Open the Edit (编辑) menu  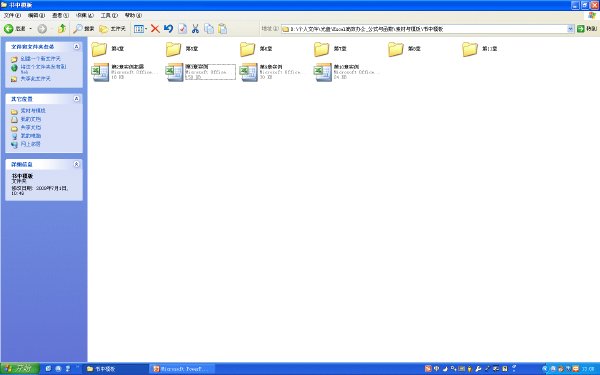tap(36, 15)
